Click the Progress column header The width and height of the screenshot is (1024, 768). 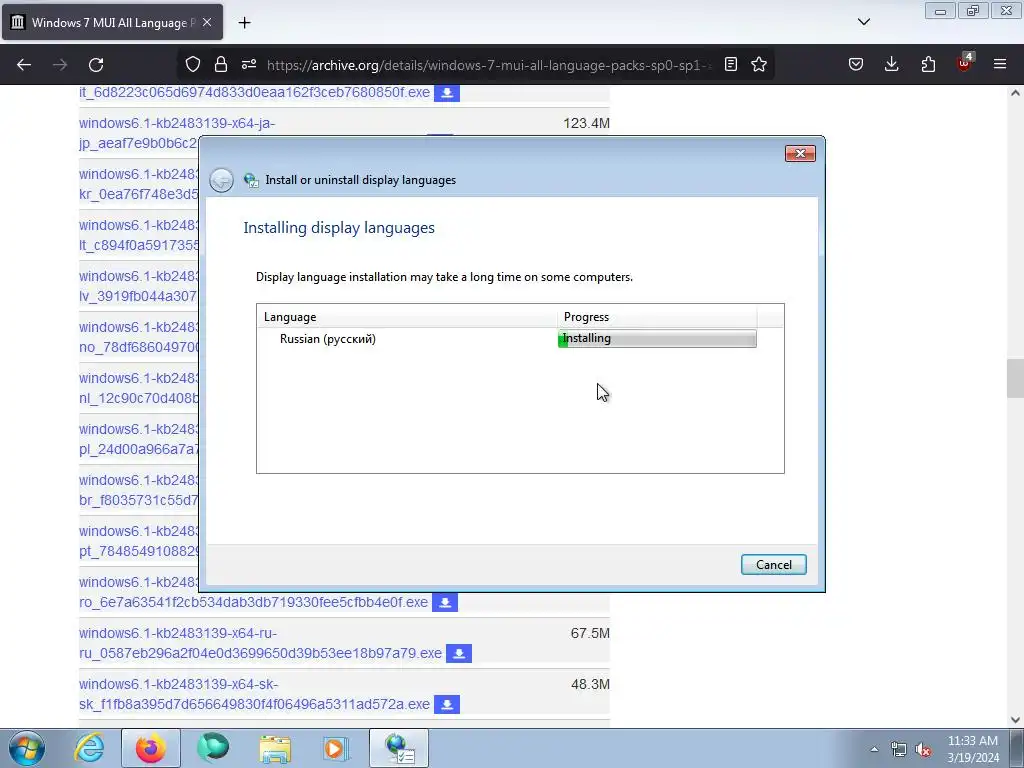(x=657, y=317)
